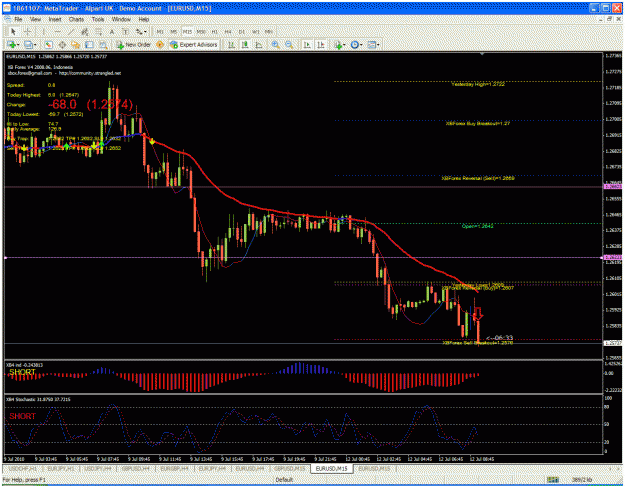Screen dimensions: 625x486
Task: Zoom out of the chart
Action: (289, 45)
